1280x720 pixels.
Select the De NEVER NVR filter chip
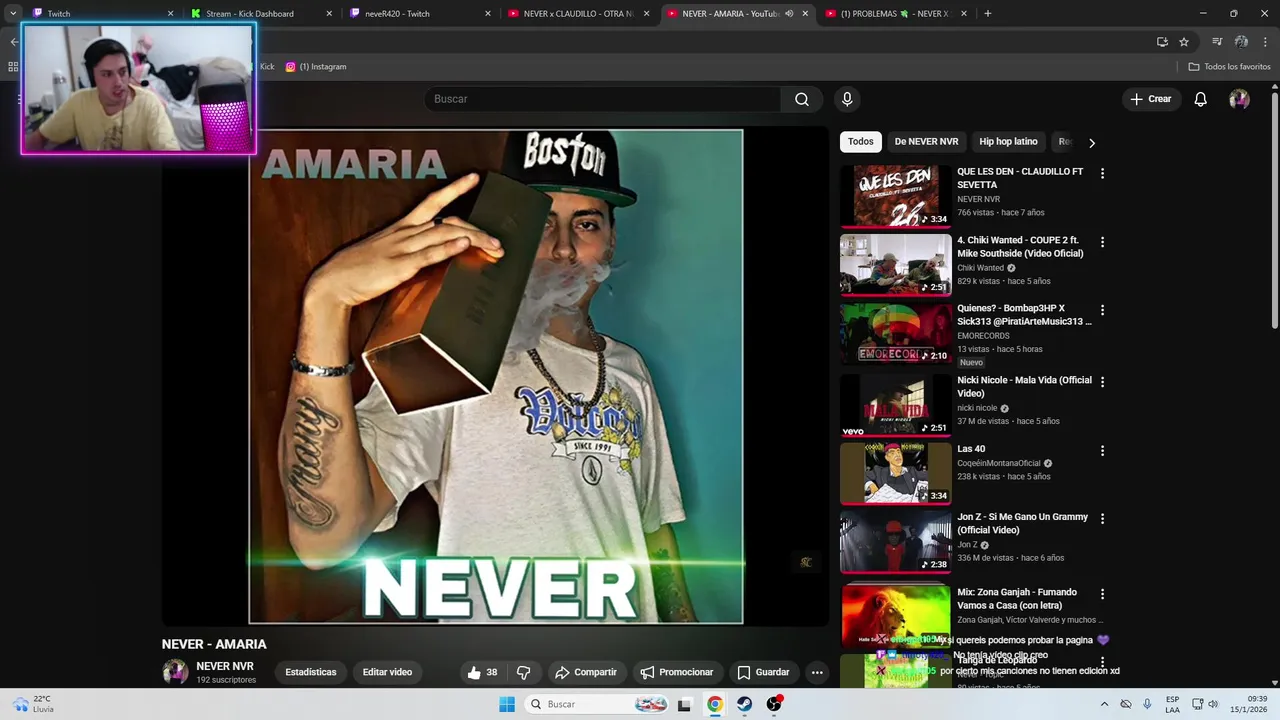coord(926,142)
